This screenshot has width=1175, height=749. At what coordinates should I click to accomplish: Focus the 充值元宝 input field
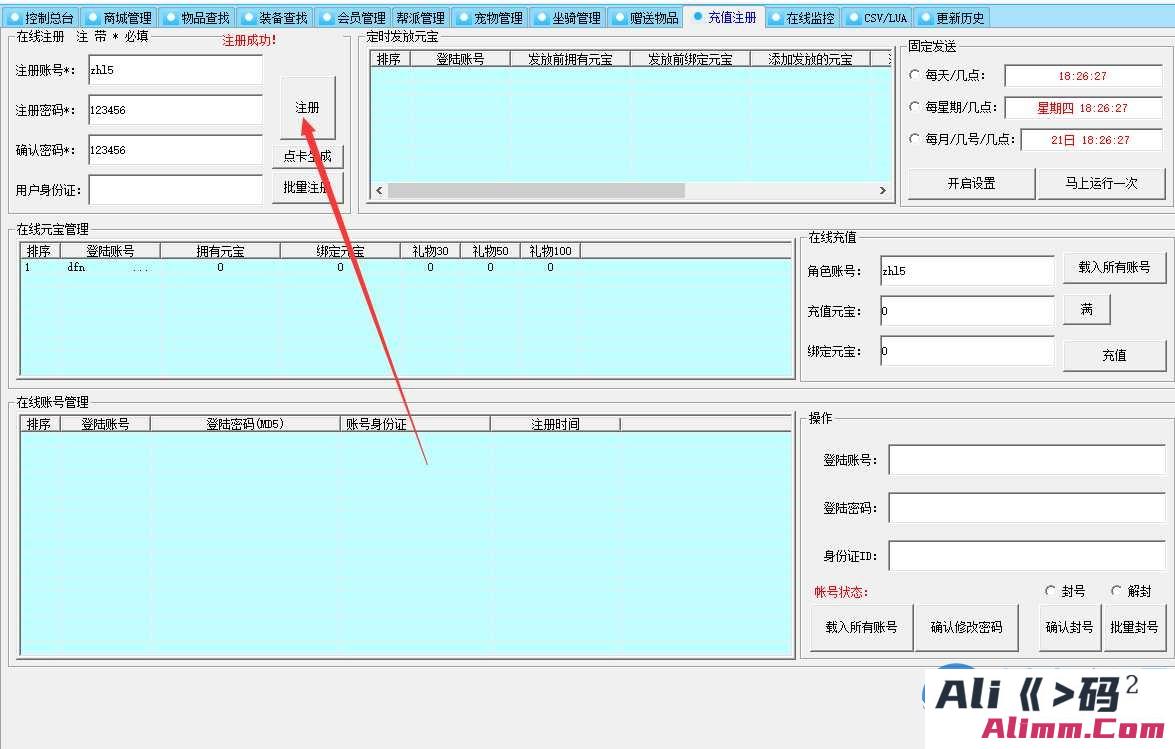tap(967, 311)
